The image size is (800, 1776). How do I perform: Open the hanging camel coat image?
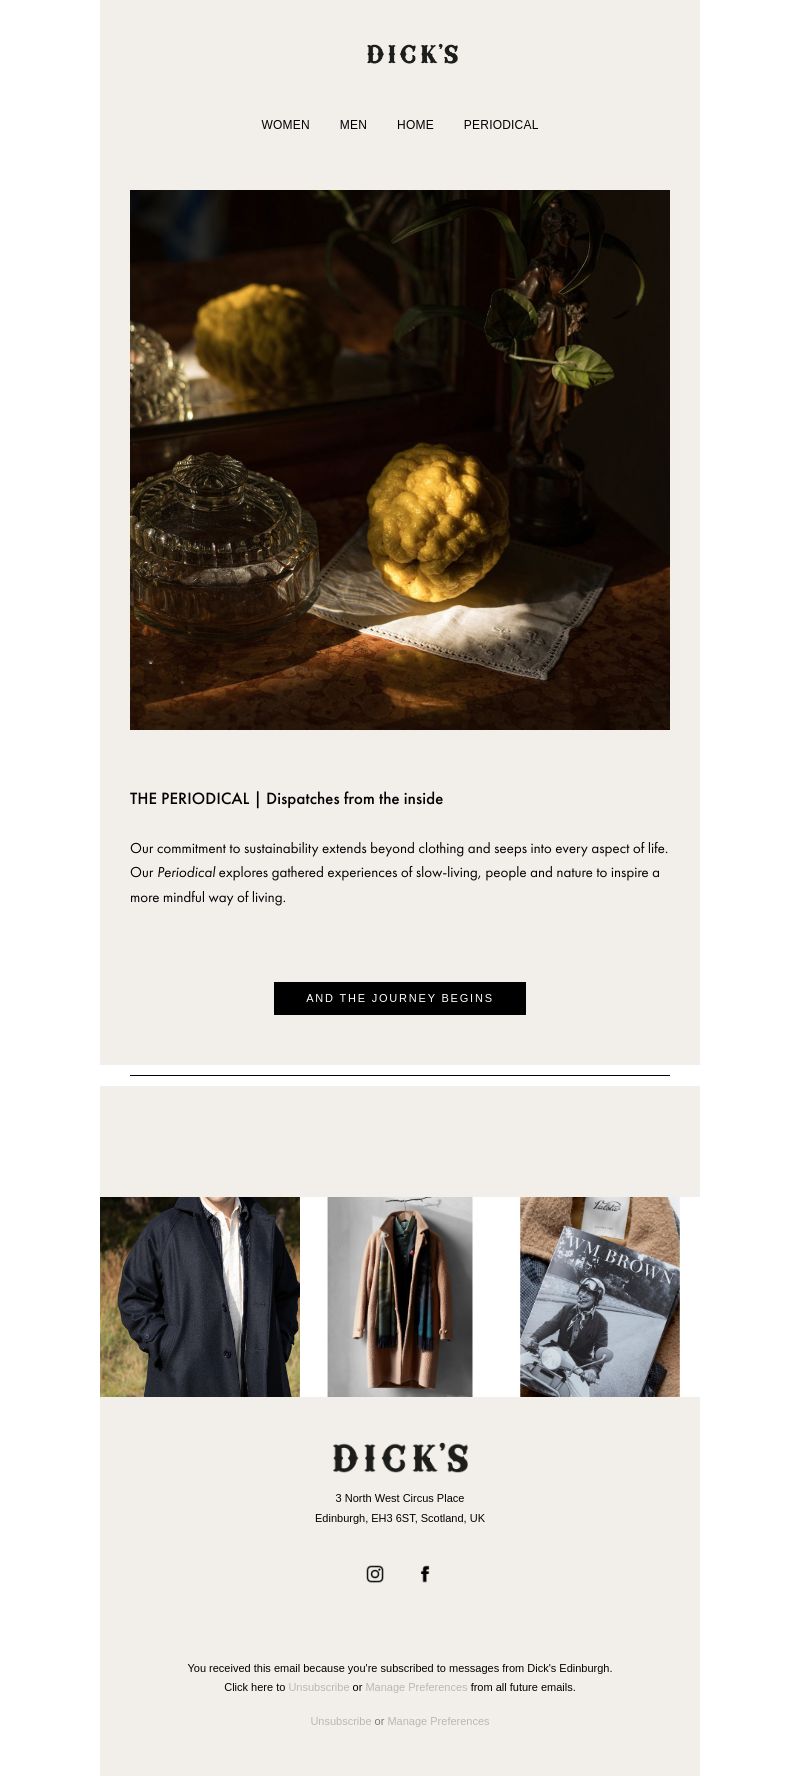400,1297
